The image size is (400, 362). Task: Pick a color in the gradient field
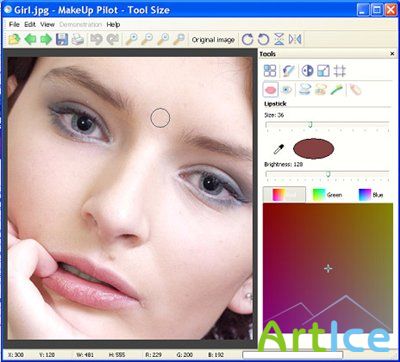coord(328,268)
